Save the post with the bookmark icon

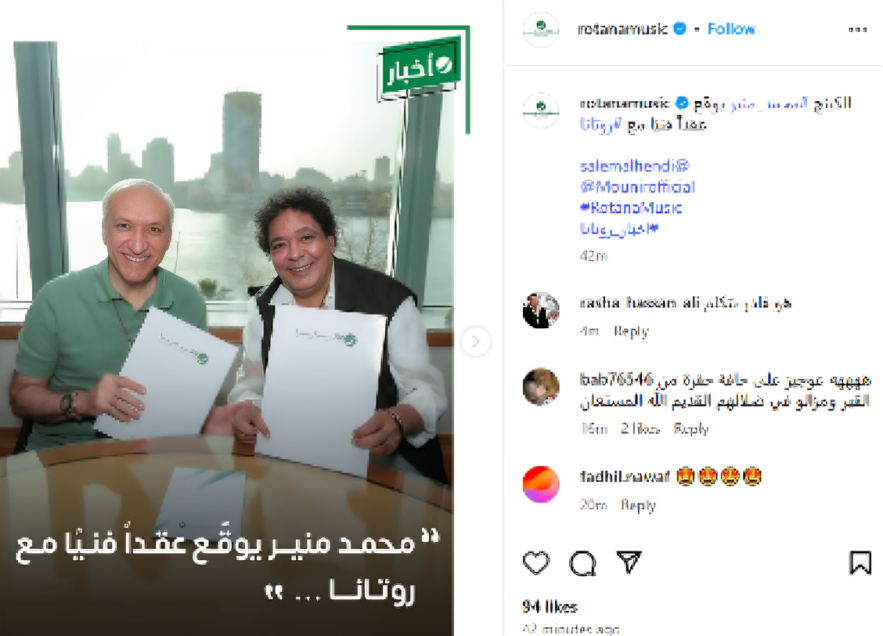coord(860,562)
